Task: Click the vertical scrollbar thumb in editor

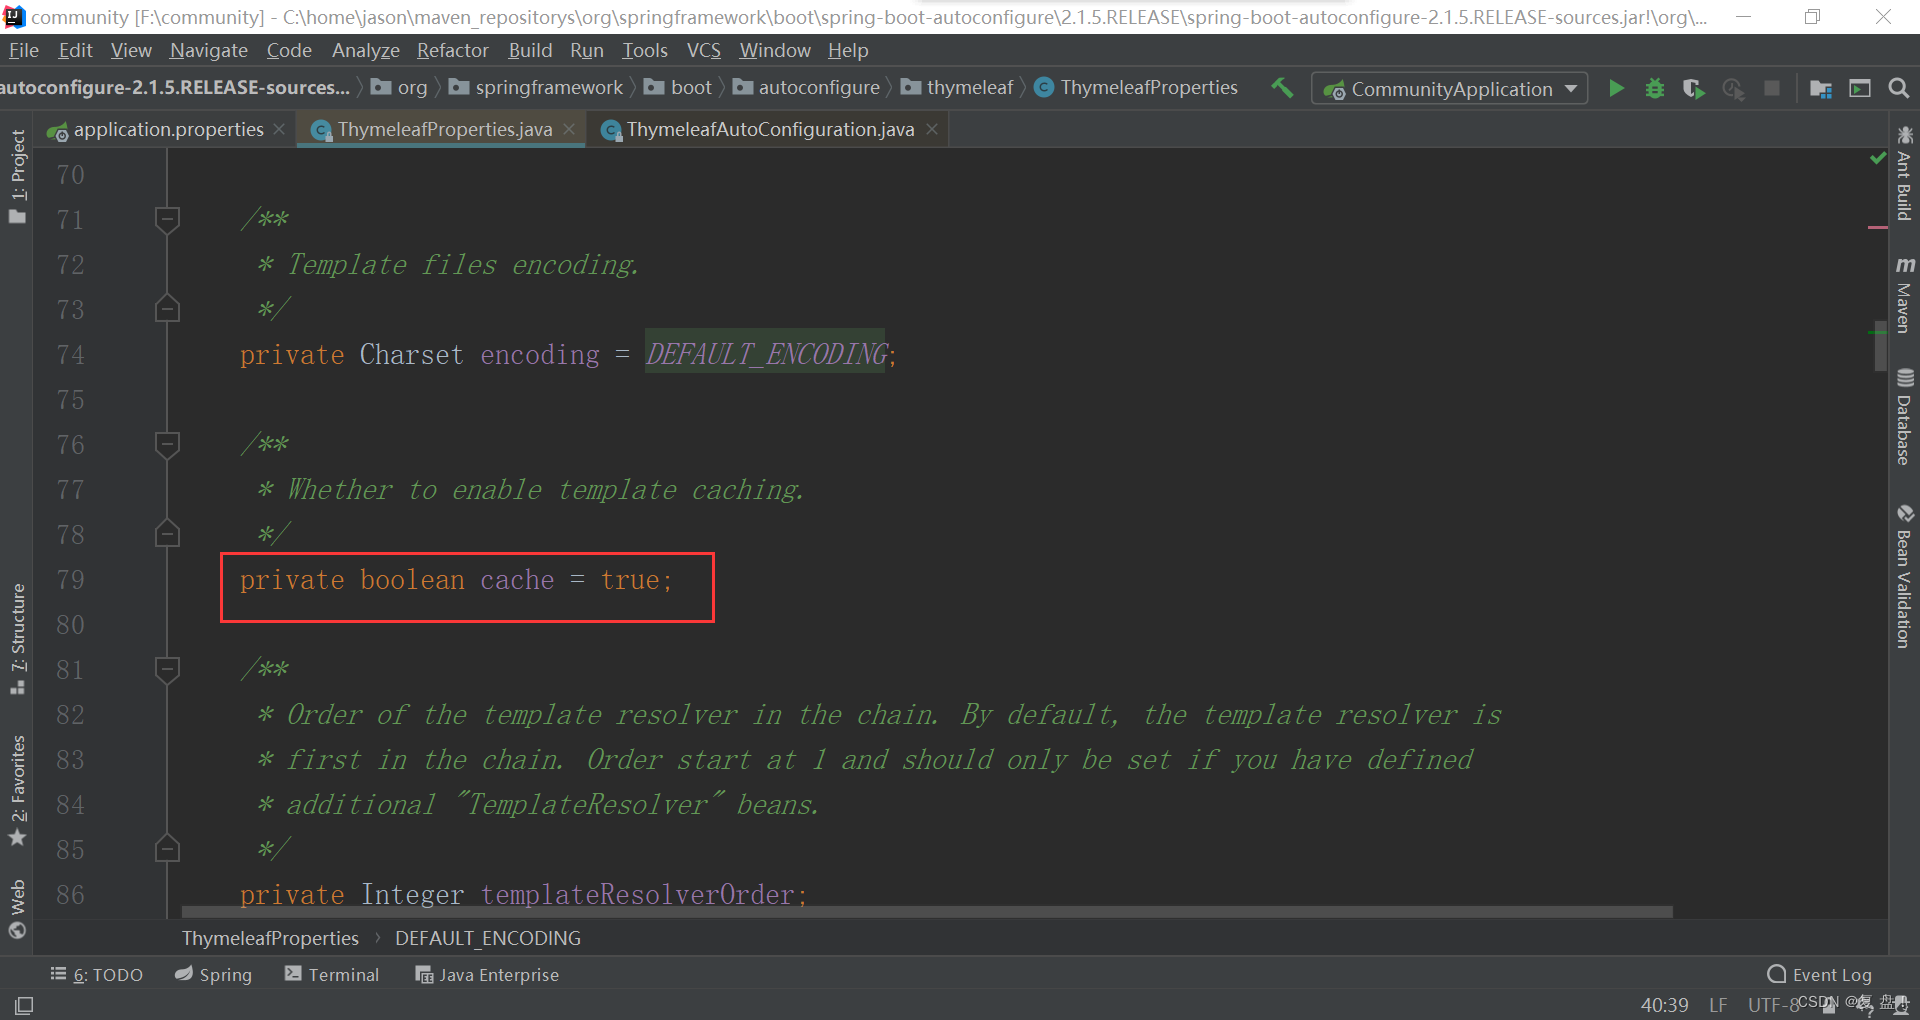Action: 1880,345
